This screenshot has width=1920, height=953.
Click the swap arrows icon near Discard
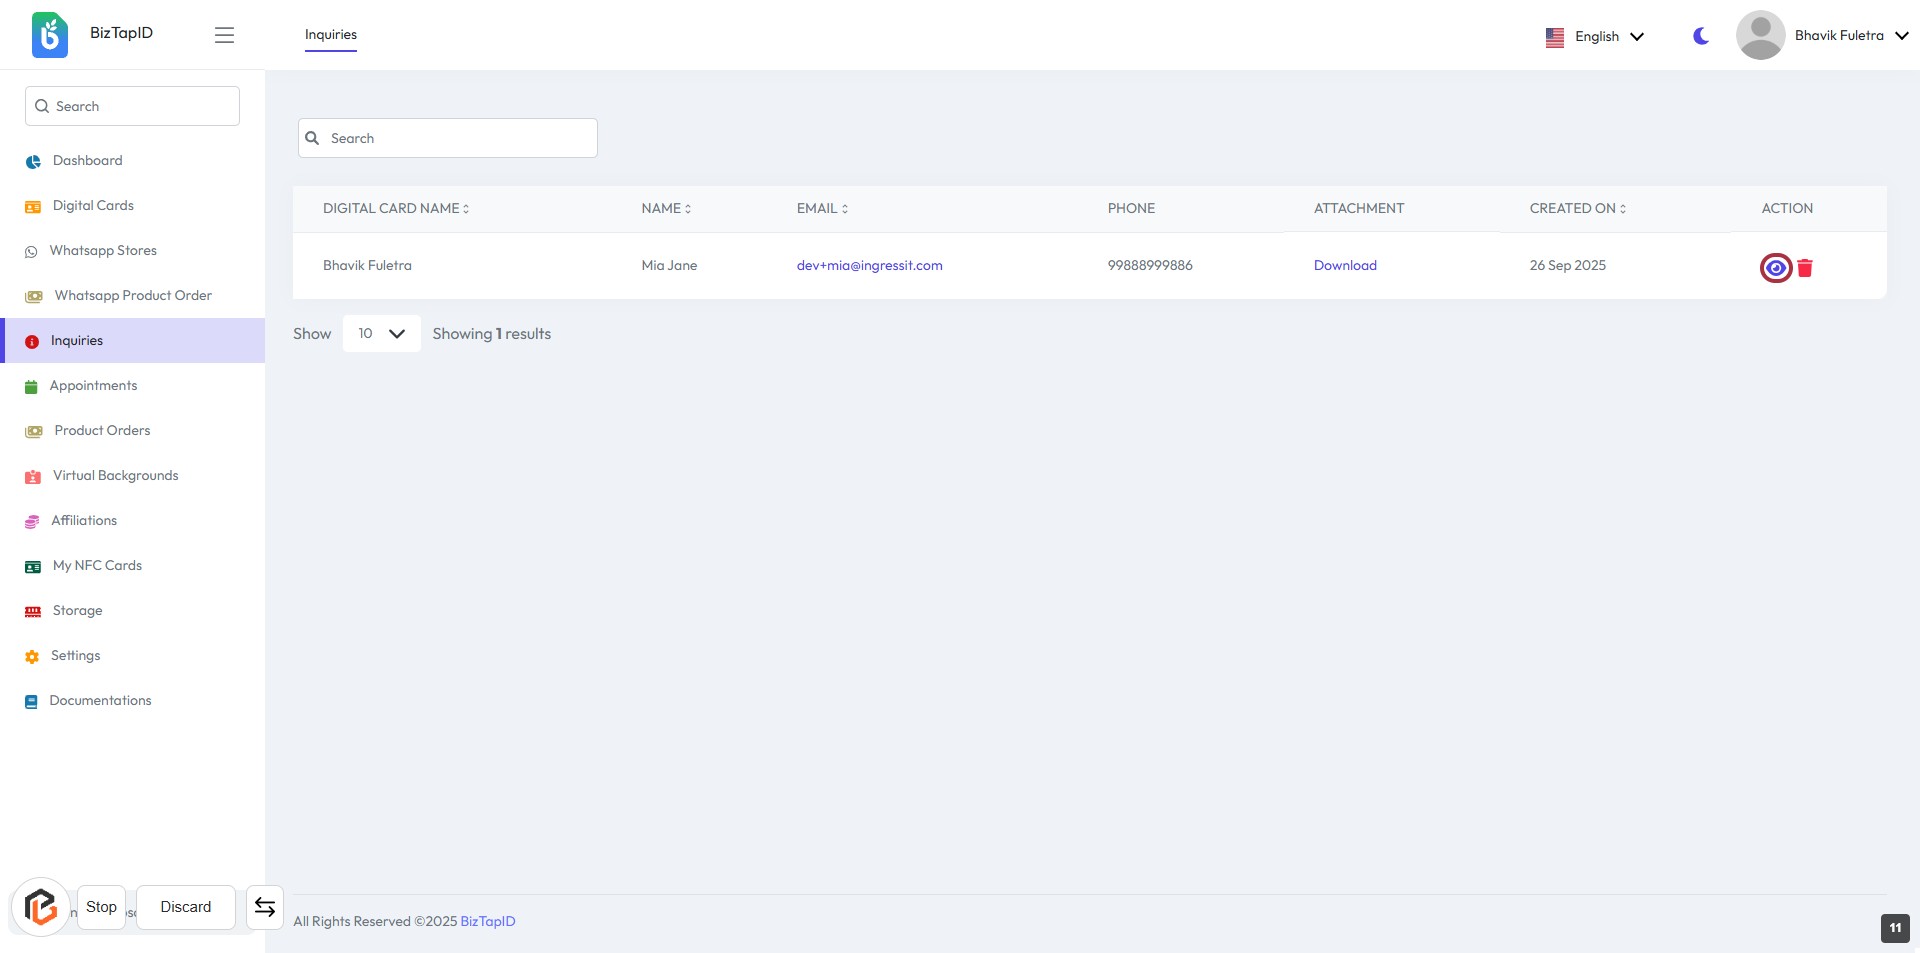coord(265,907)
